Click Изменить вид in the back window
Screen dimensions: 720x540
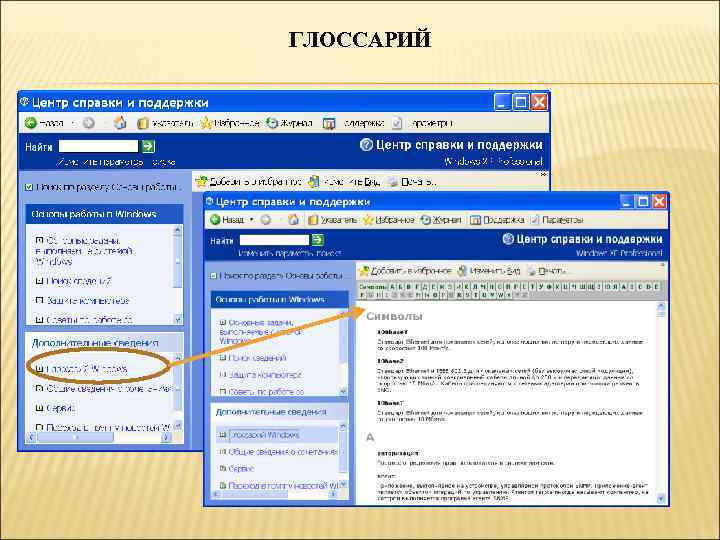(x=344, y=182)
